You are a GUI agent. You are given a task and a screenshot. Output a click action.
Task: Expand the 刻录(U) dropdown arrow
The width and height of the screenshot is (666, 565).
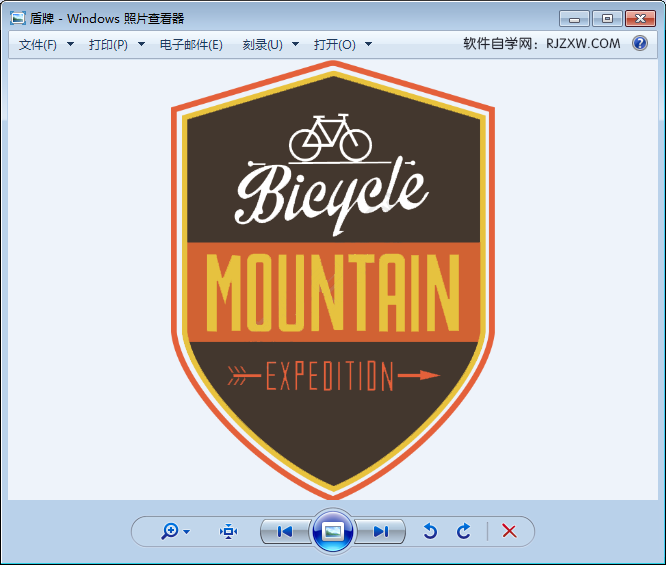(296, 44)
